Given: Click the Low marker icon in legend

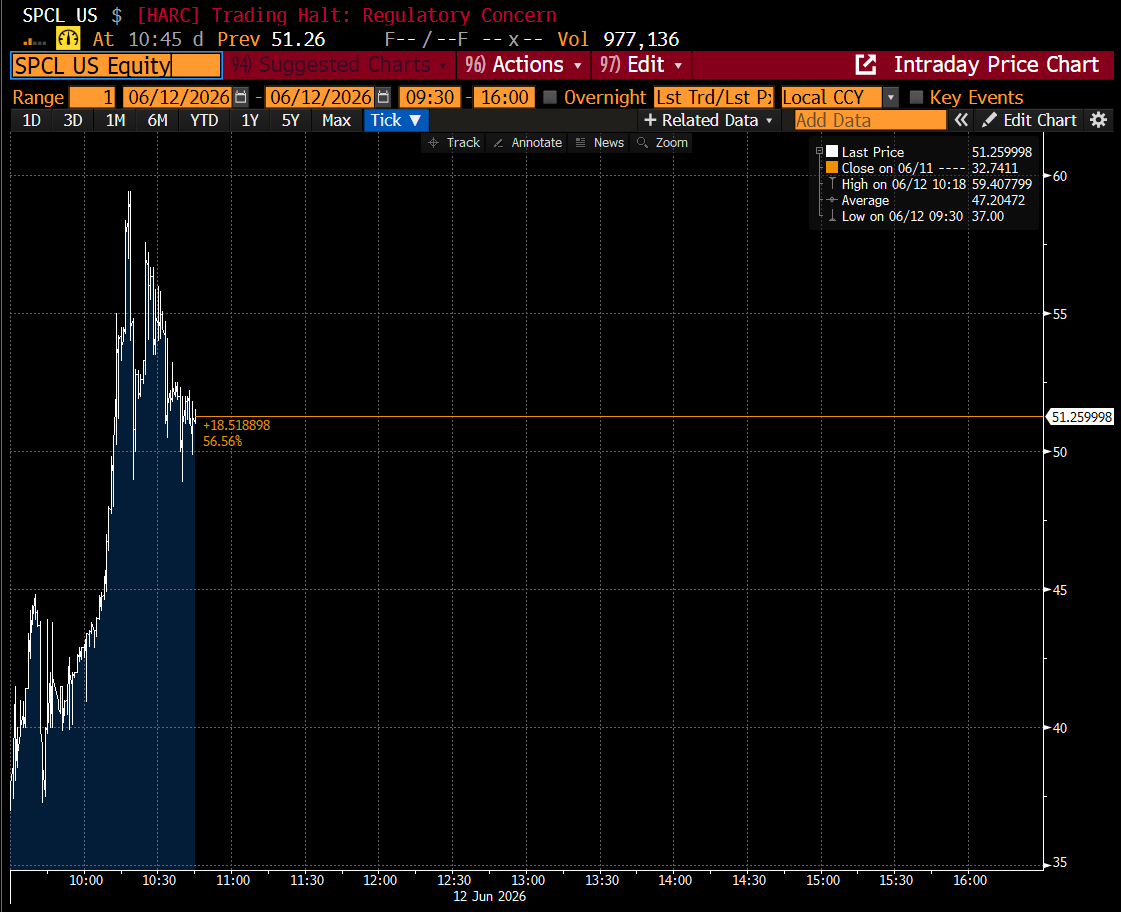Looking at the screenshot, I should (x=832, y=216).
